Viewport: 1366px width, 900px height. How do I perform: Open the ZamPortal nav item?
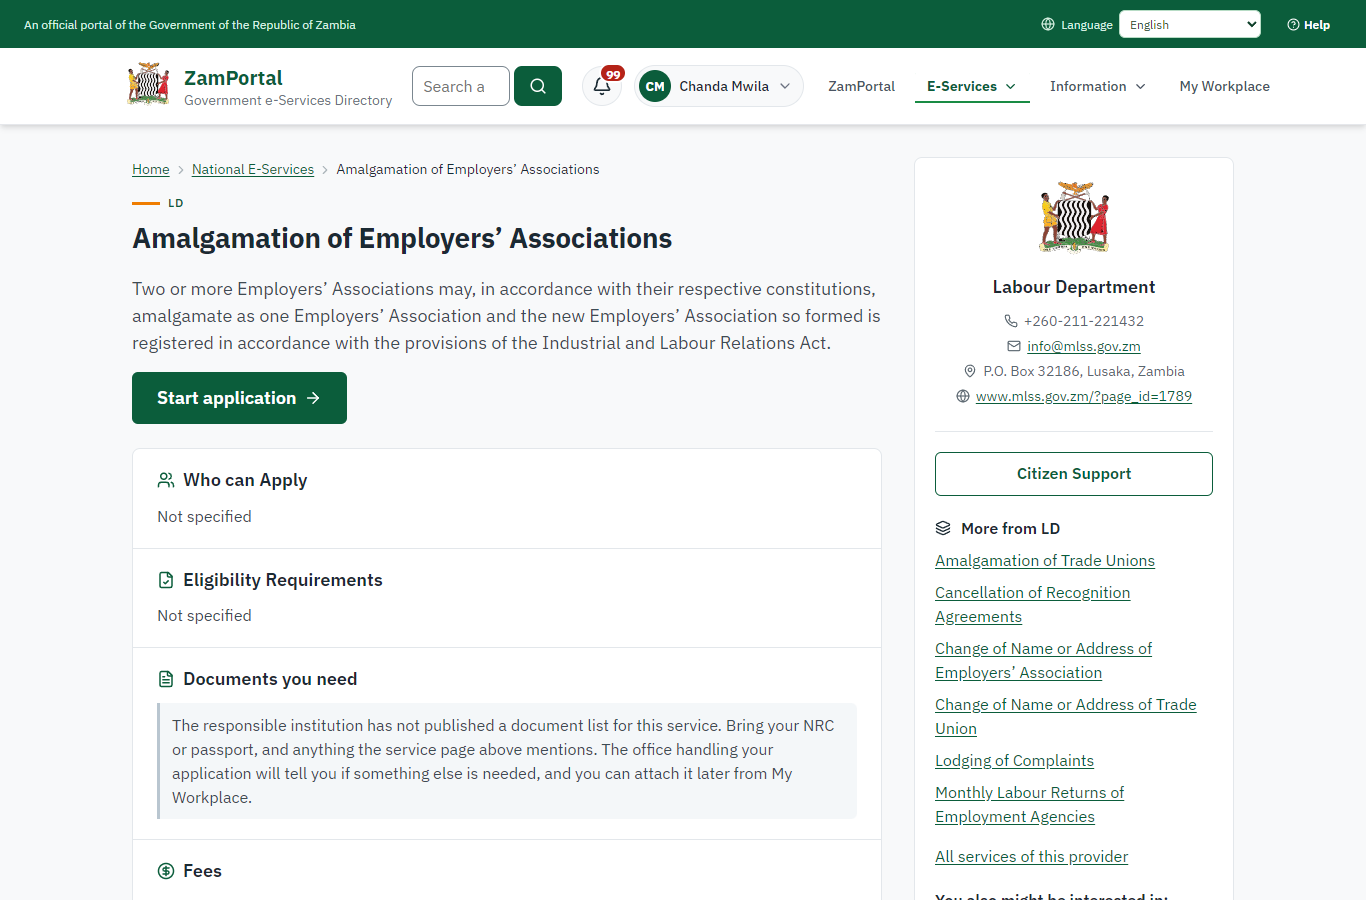[862, 86]
